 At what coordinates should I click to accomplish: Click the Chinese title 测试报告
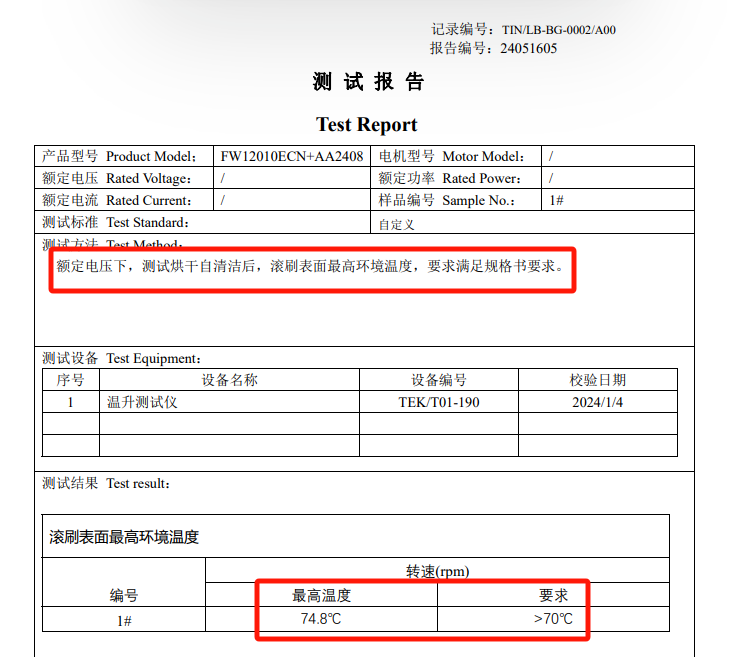(x=369, y=82)
